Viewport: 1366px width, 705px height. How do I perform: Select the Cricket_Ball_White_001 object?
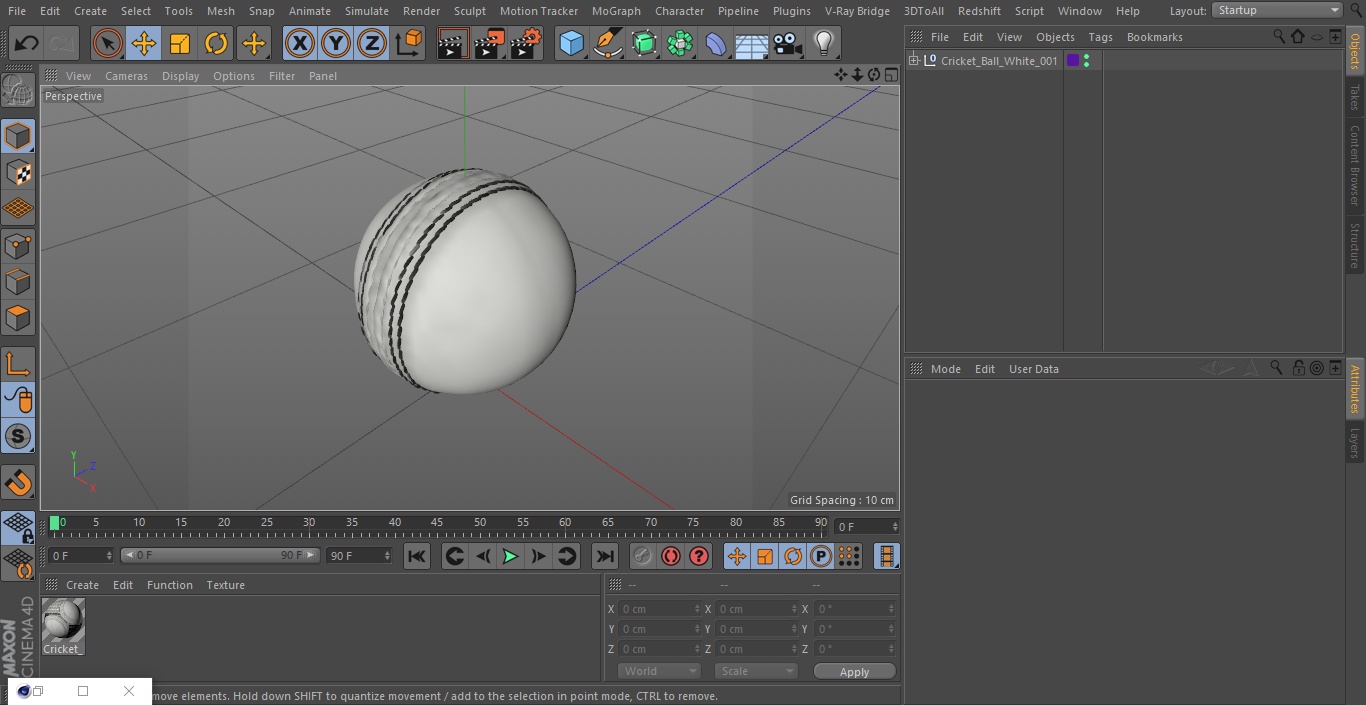tap(998, 61)
